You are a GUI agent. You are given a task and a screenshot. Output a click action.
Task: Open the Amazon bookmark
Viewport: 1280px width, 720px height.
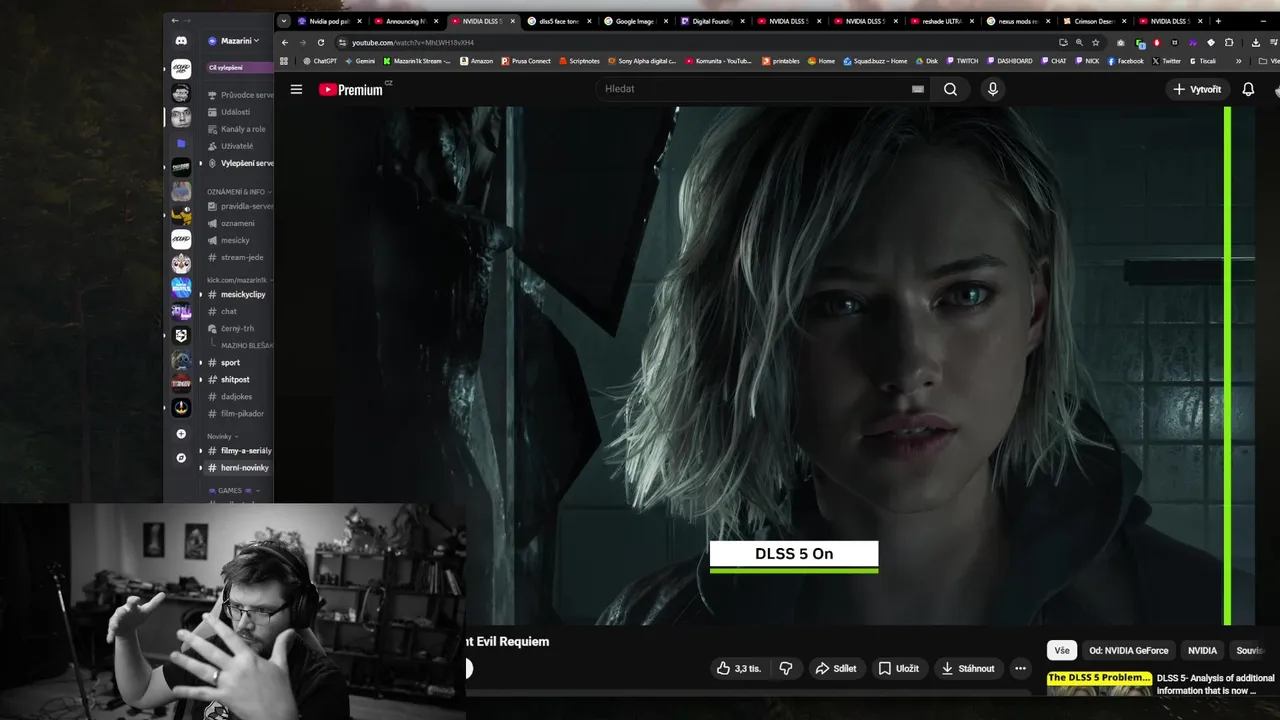pos(477,61)
